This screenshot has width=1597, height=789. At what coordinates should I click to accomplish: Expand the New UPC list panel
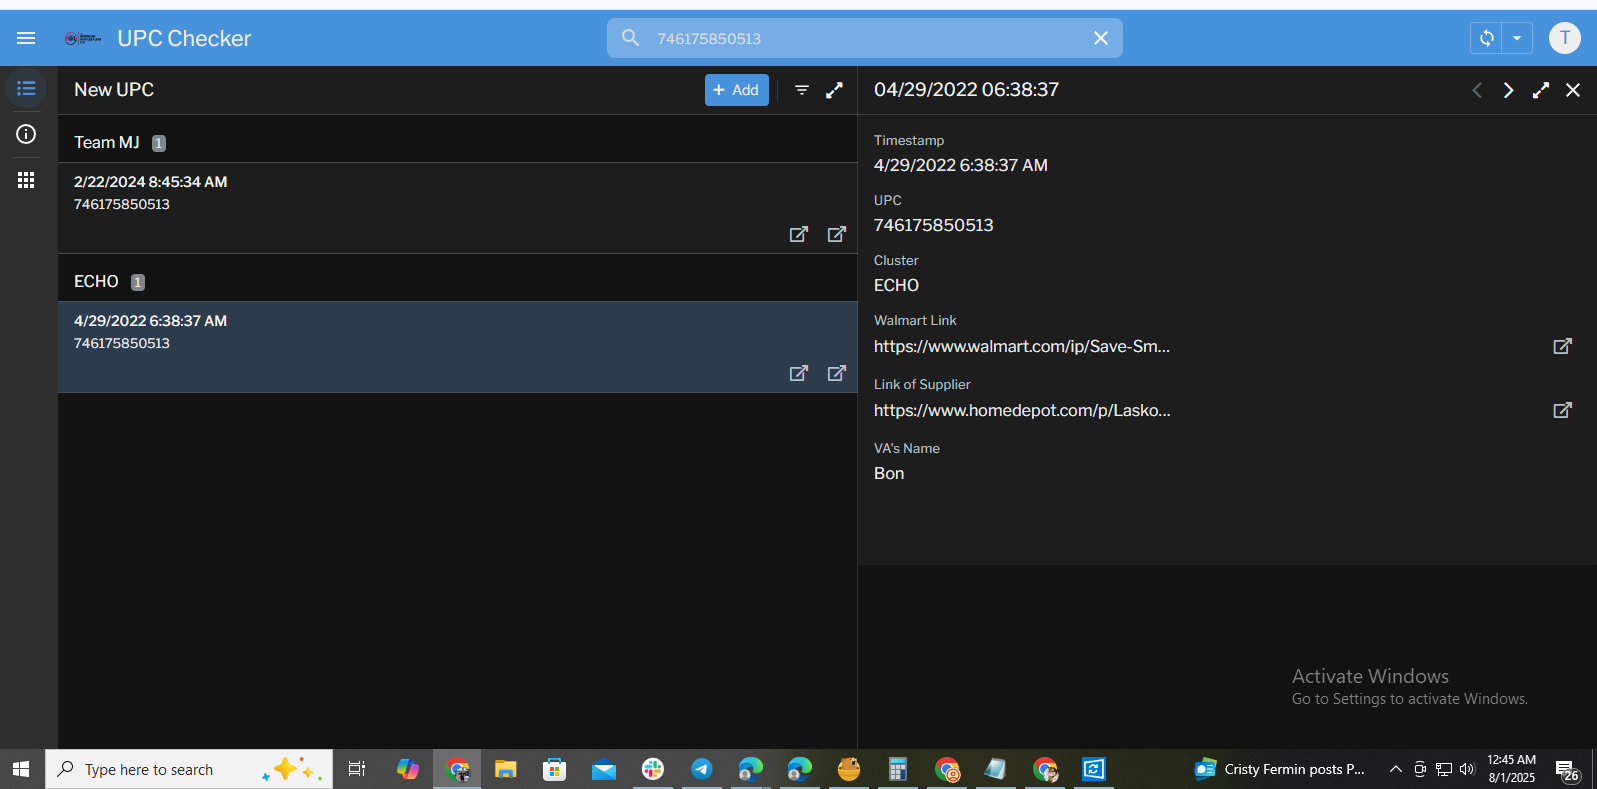tap(834, 90)
